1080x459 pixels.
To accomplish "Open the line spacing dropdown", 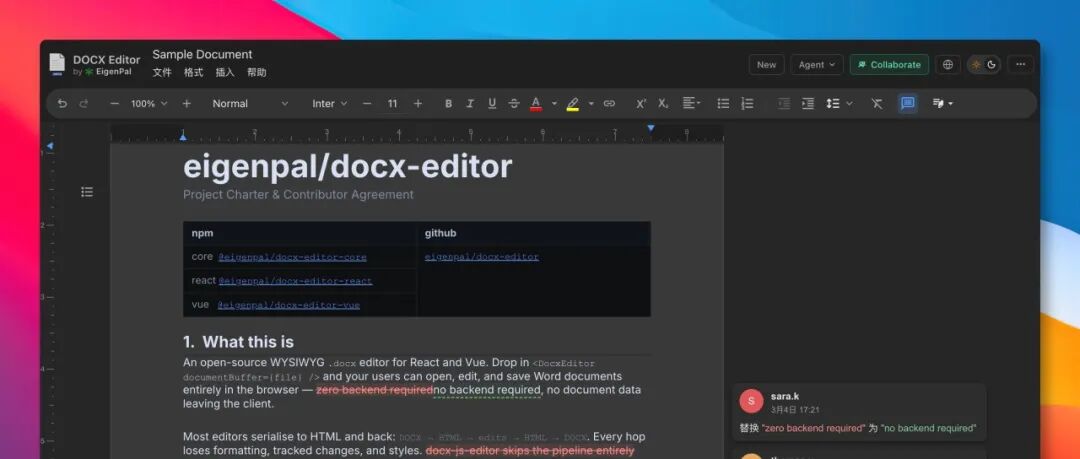I will click(x=839, y=103).
